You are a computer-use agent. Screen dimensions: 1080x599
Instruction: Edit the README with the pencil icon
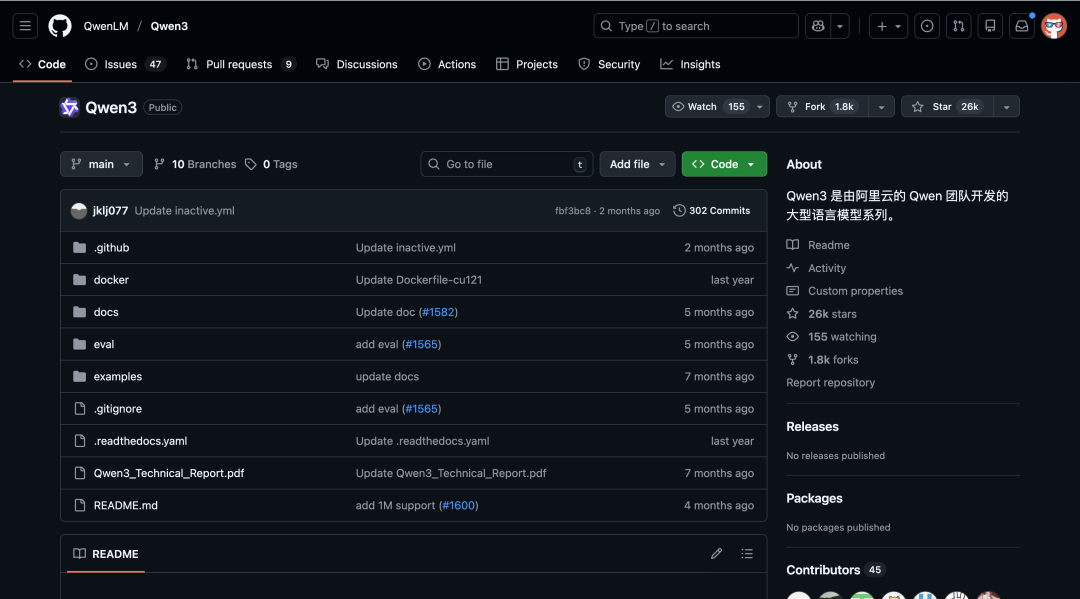click(x=716, y=553)
